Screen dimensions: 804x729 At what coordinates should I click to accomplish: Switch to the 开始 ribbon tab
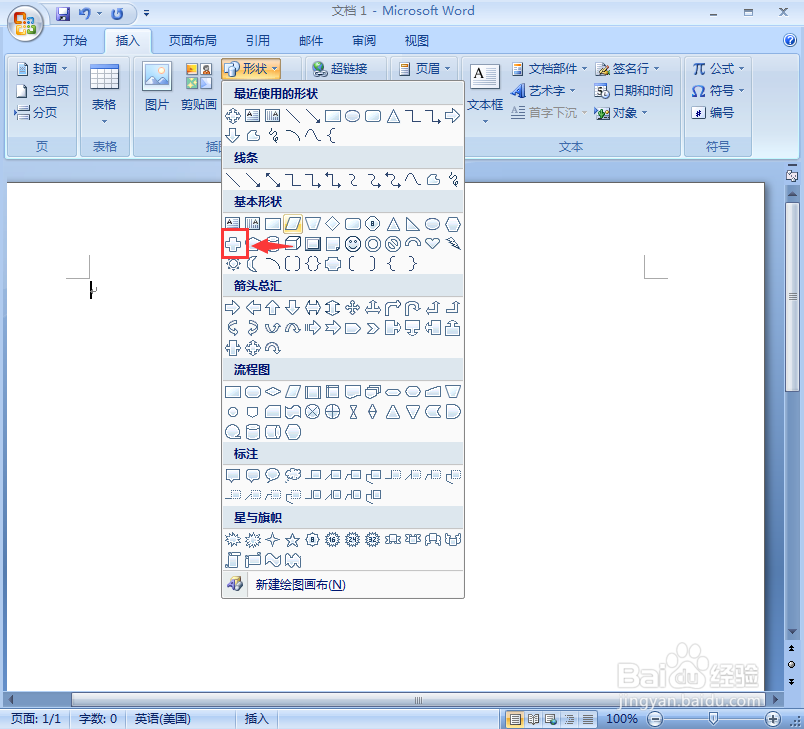(75, 40)
